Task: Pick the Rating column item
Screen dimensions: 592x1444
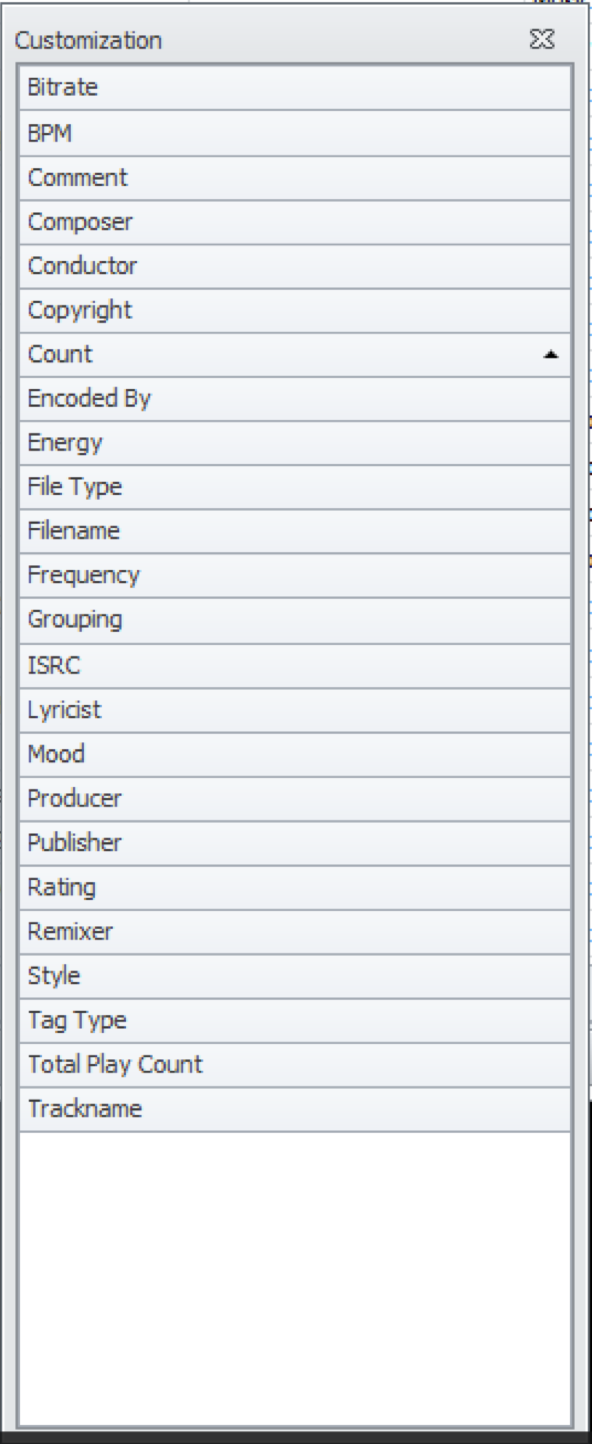Action: (x=295, y=888)
